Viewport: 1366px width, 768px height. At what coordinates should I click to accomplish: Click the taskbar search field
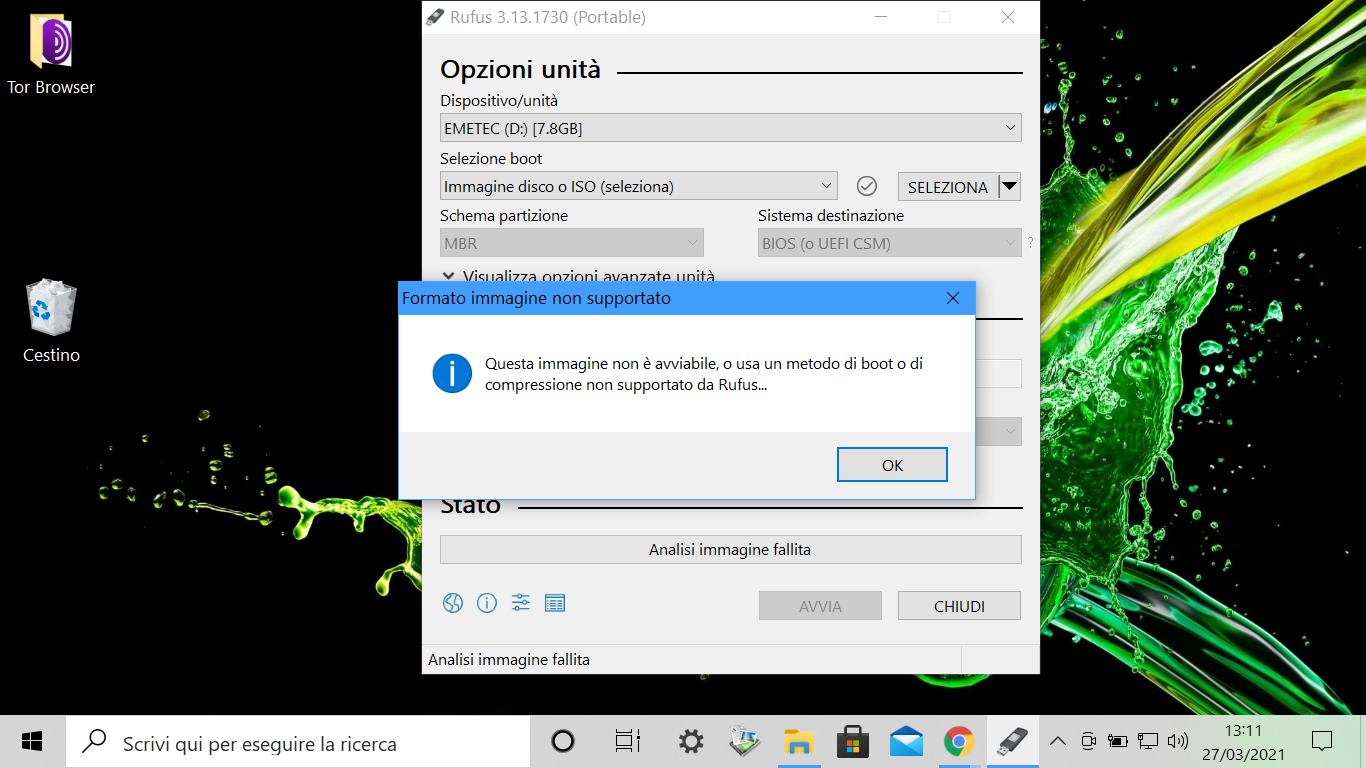click(298, 742)
